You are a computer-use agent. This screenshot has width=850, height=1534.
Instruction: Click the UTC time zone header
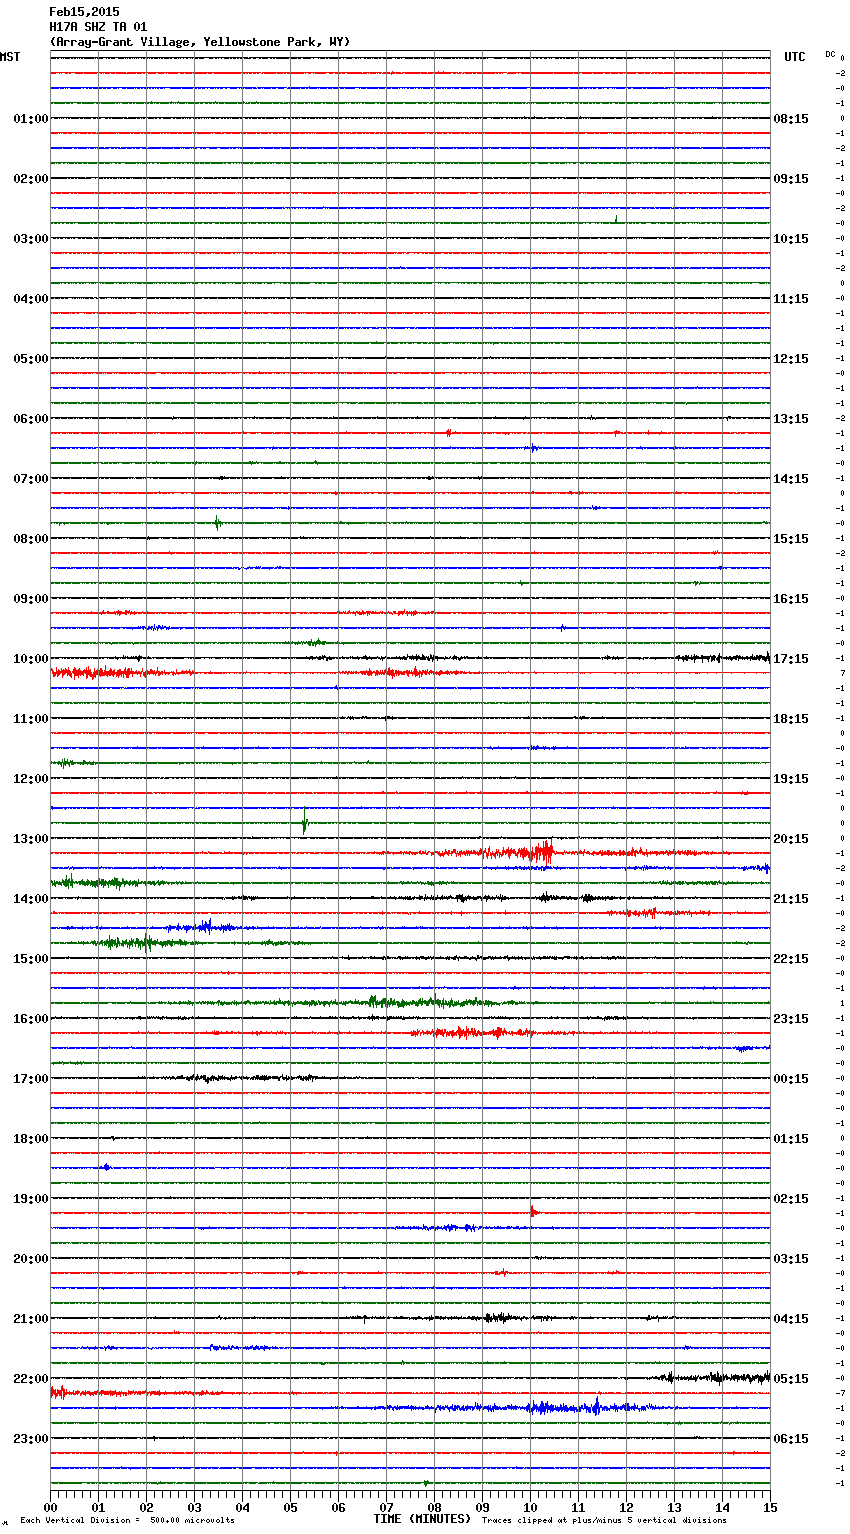[x=794, y=57]
